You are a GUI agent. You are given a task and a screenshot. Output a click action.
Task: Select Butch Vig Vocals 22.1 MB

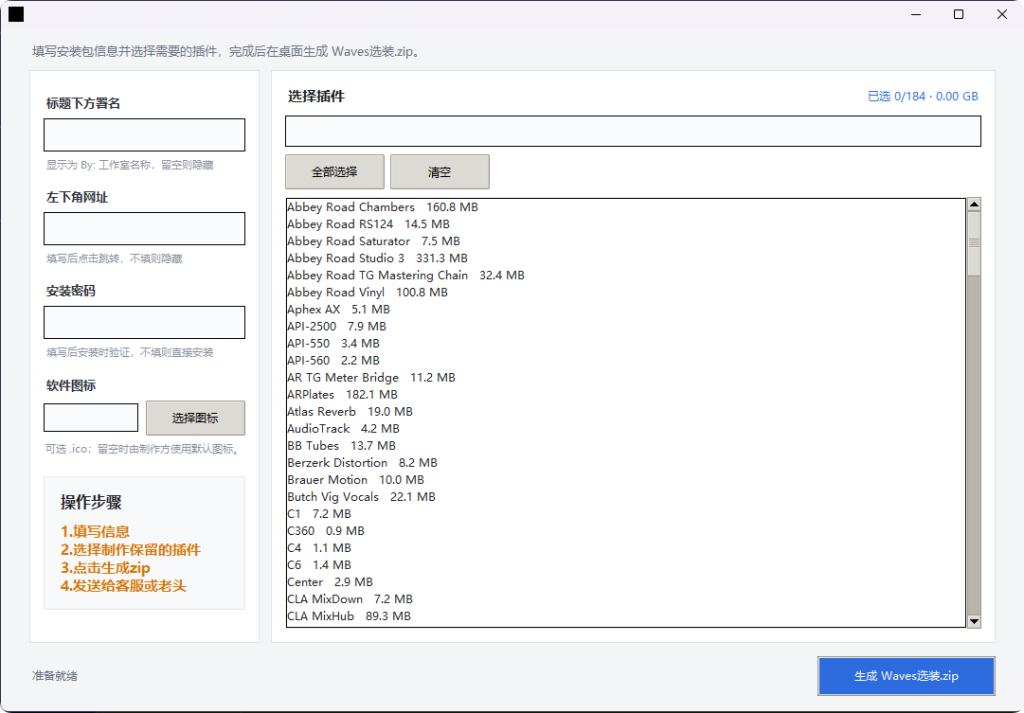point(626,496)
